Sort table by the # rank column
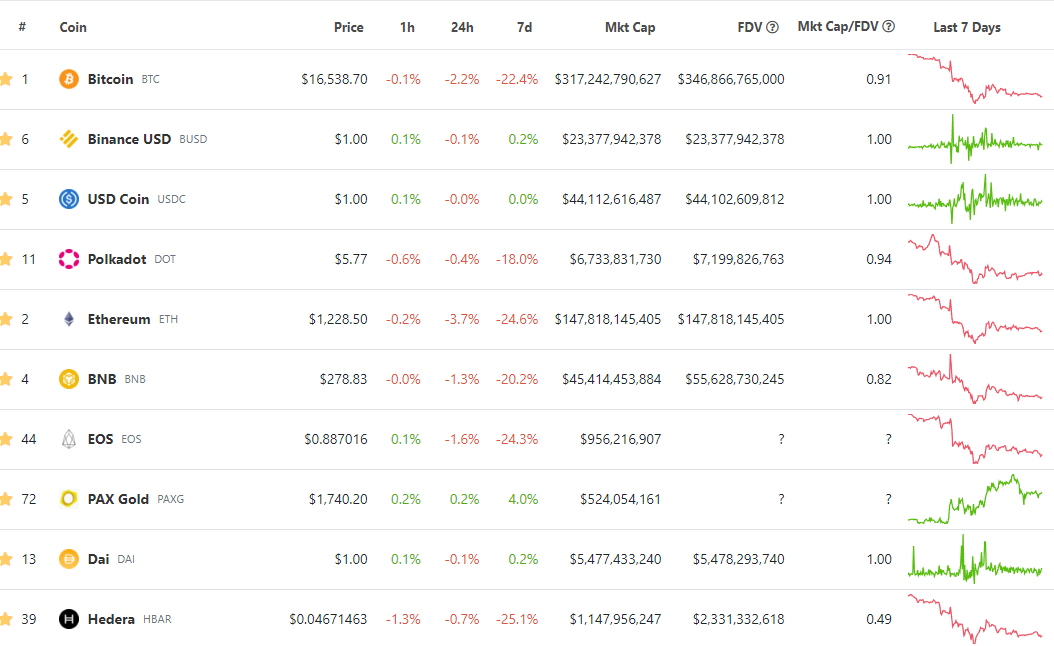Screen dimensions: 1054x646 pyautogui.click(x=22, y=27)
